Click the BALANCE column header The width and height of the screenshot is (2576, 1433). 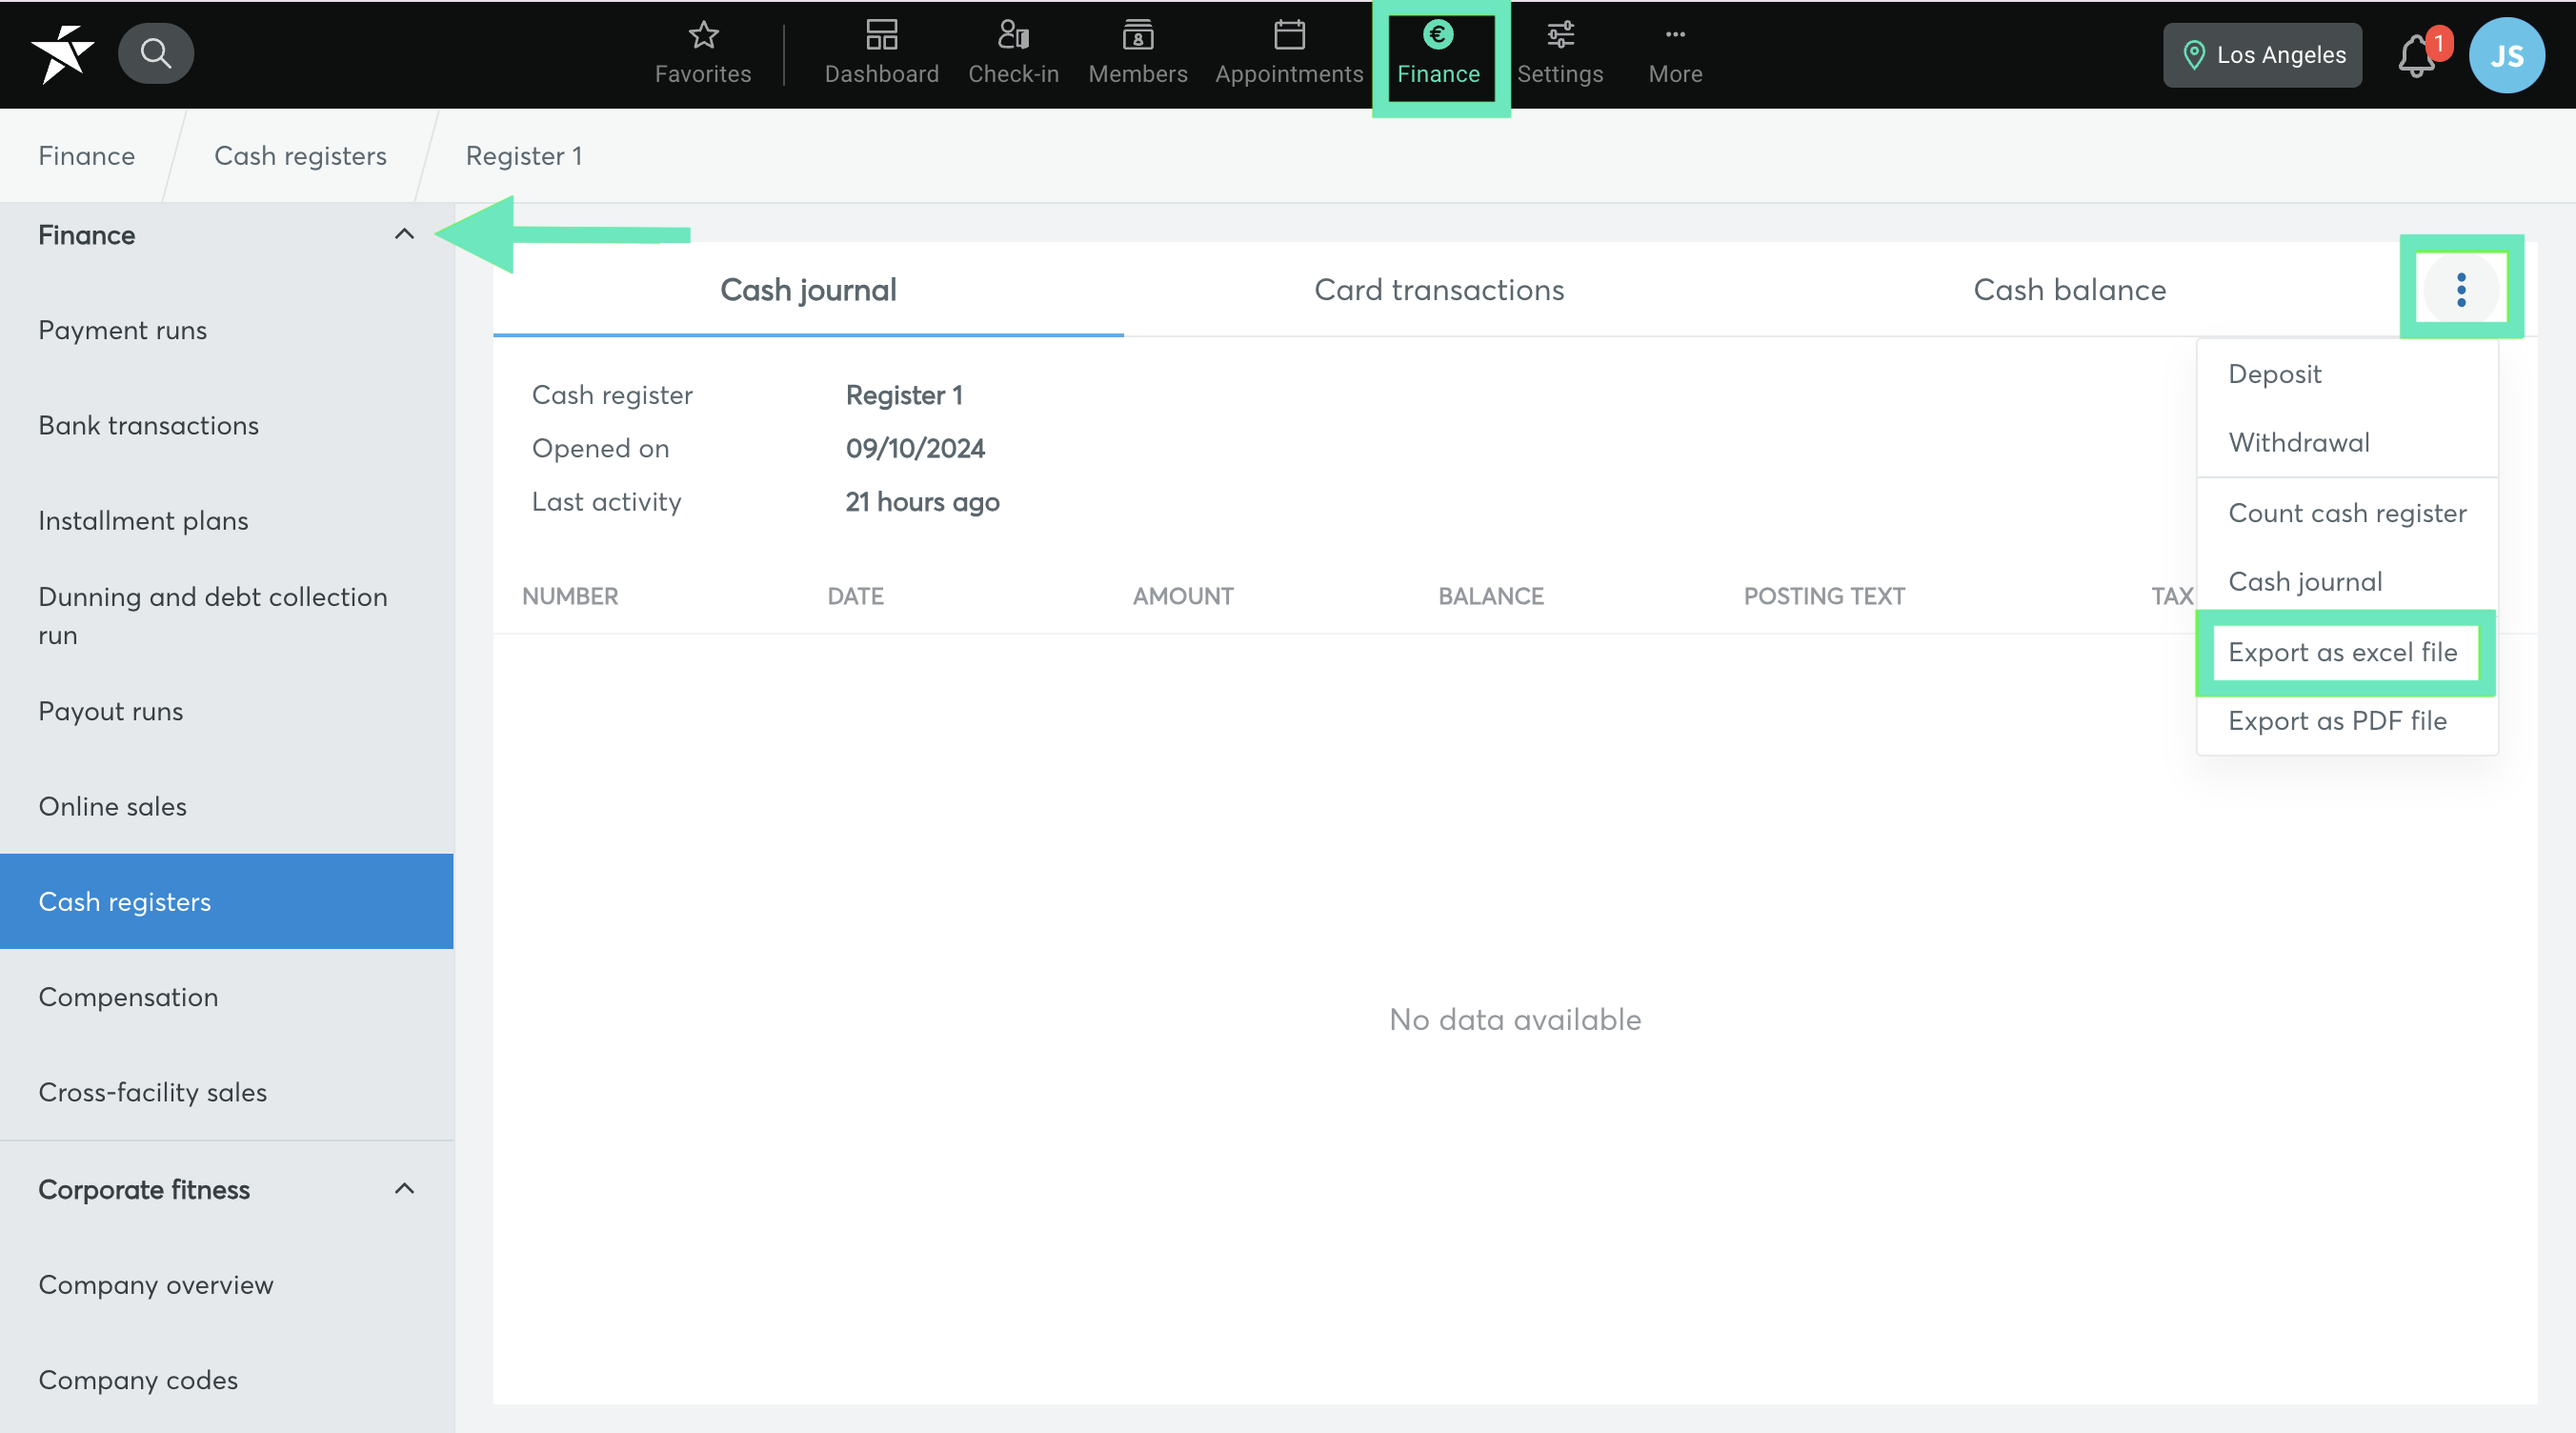coord(1491,596)
